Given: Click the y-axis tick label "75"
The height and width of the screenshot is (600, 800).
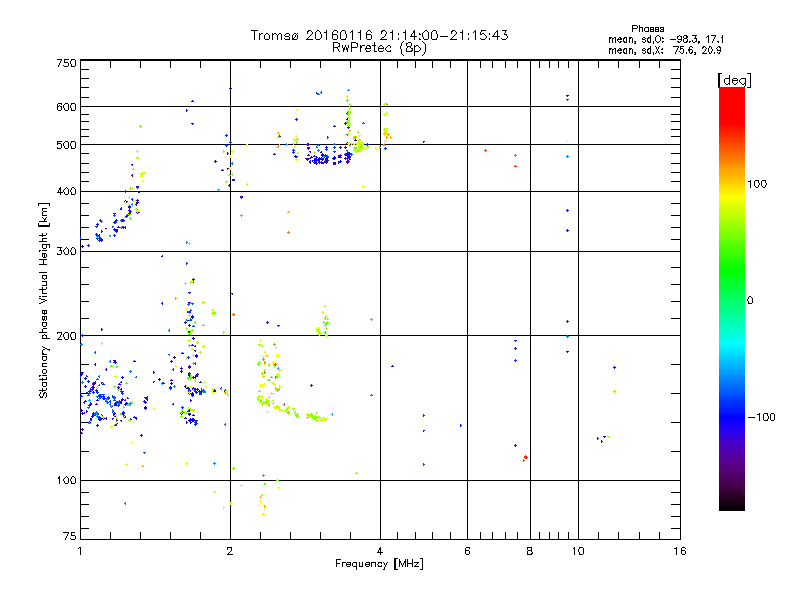Looking at the screenshot, I should [70, 536].
